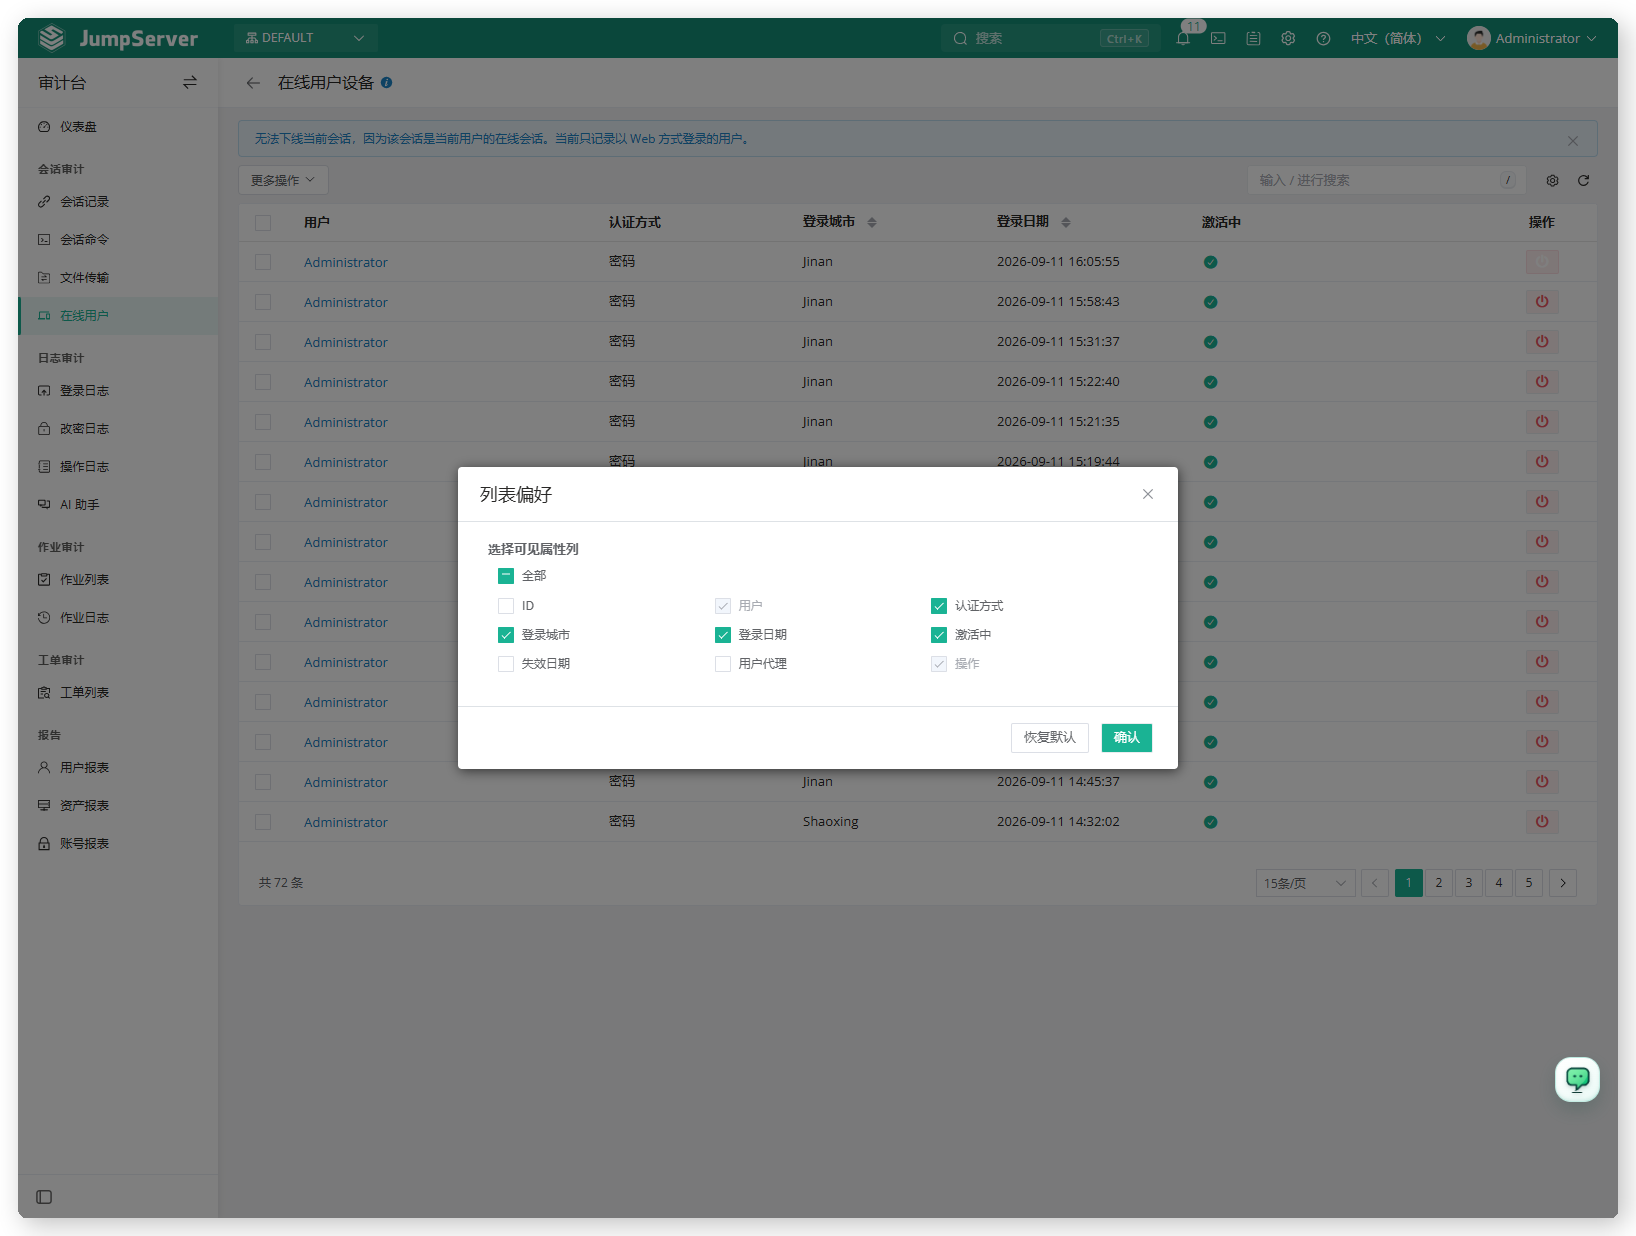Image resolution: width=1636 pixels, height=1236 pixels.
Task: Expand the 更多操作 dropdown
Action: (283, 180)
